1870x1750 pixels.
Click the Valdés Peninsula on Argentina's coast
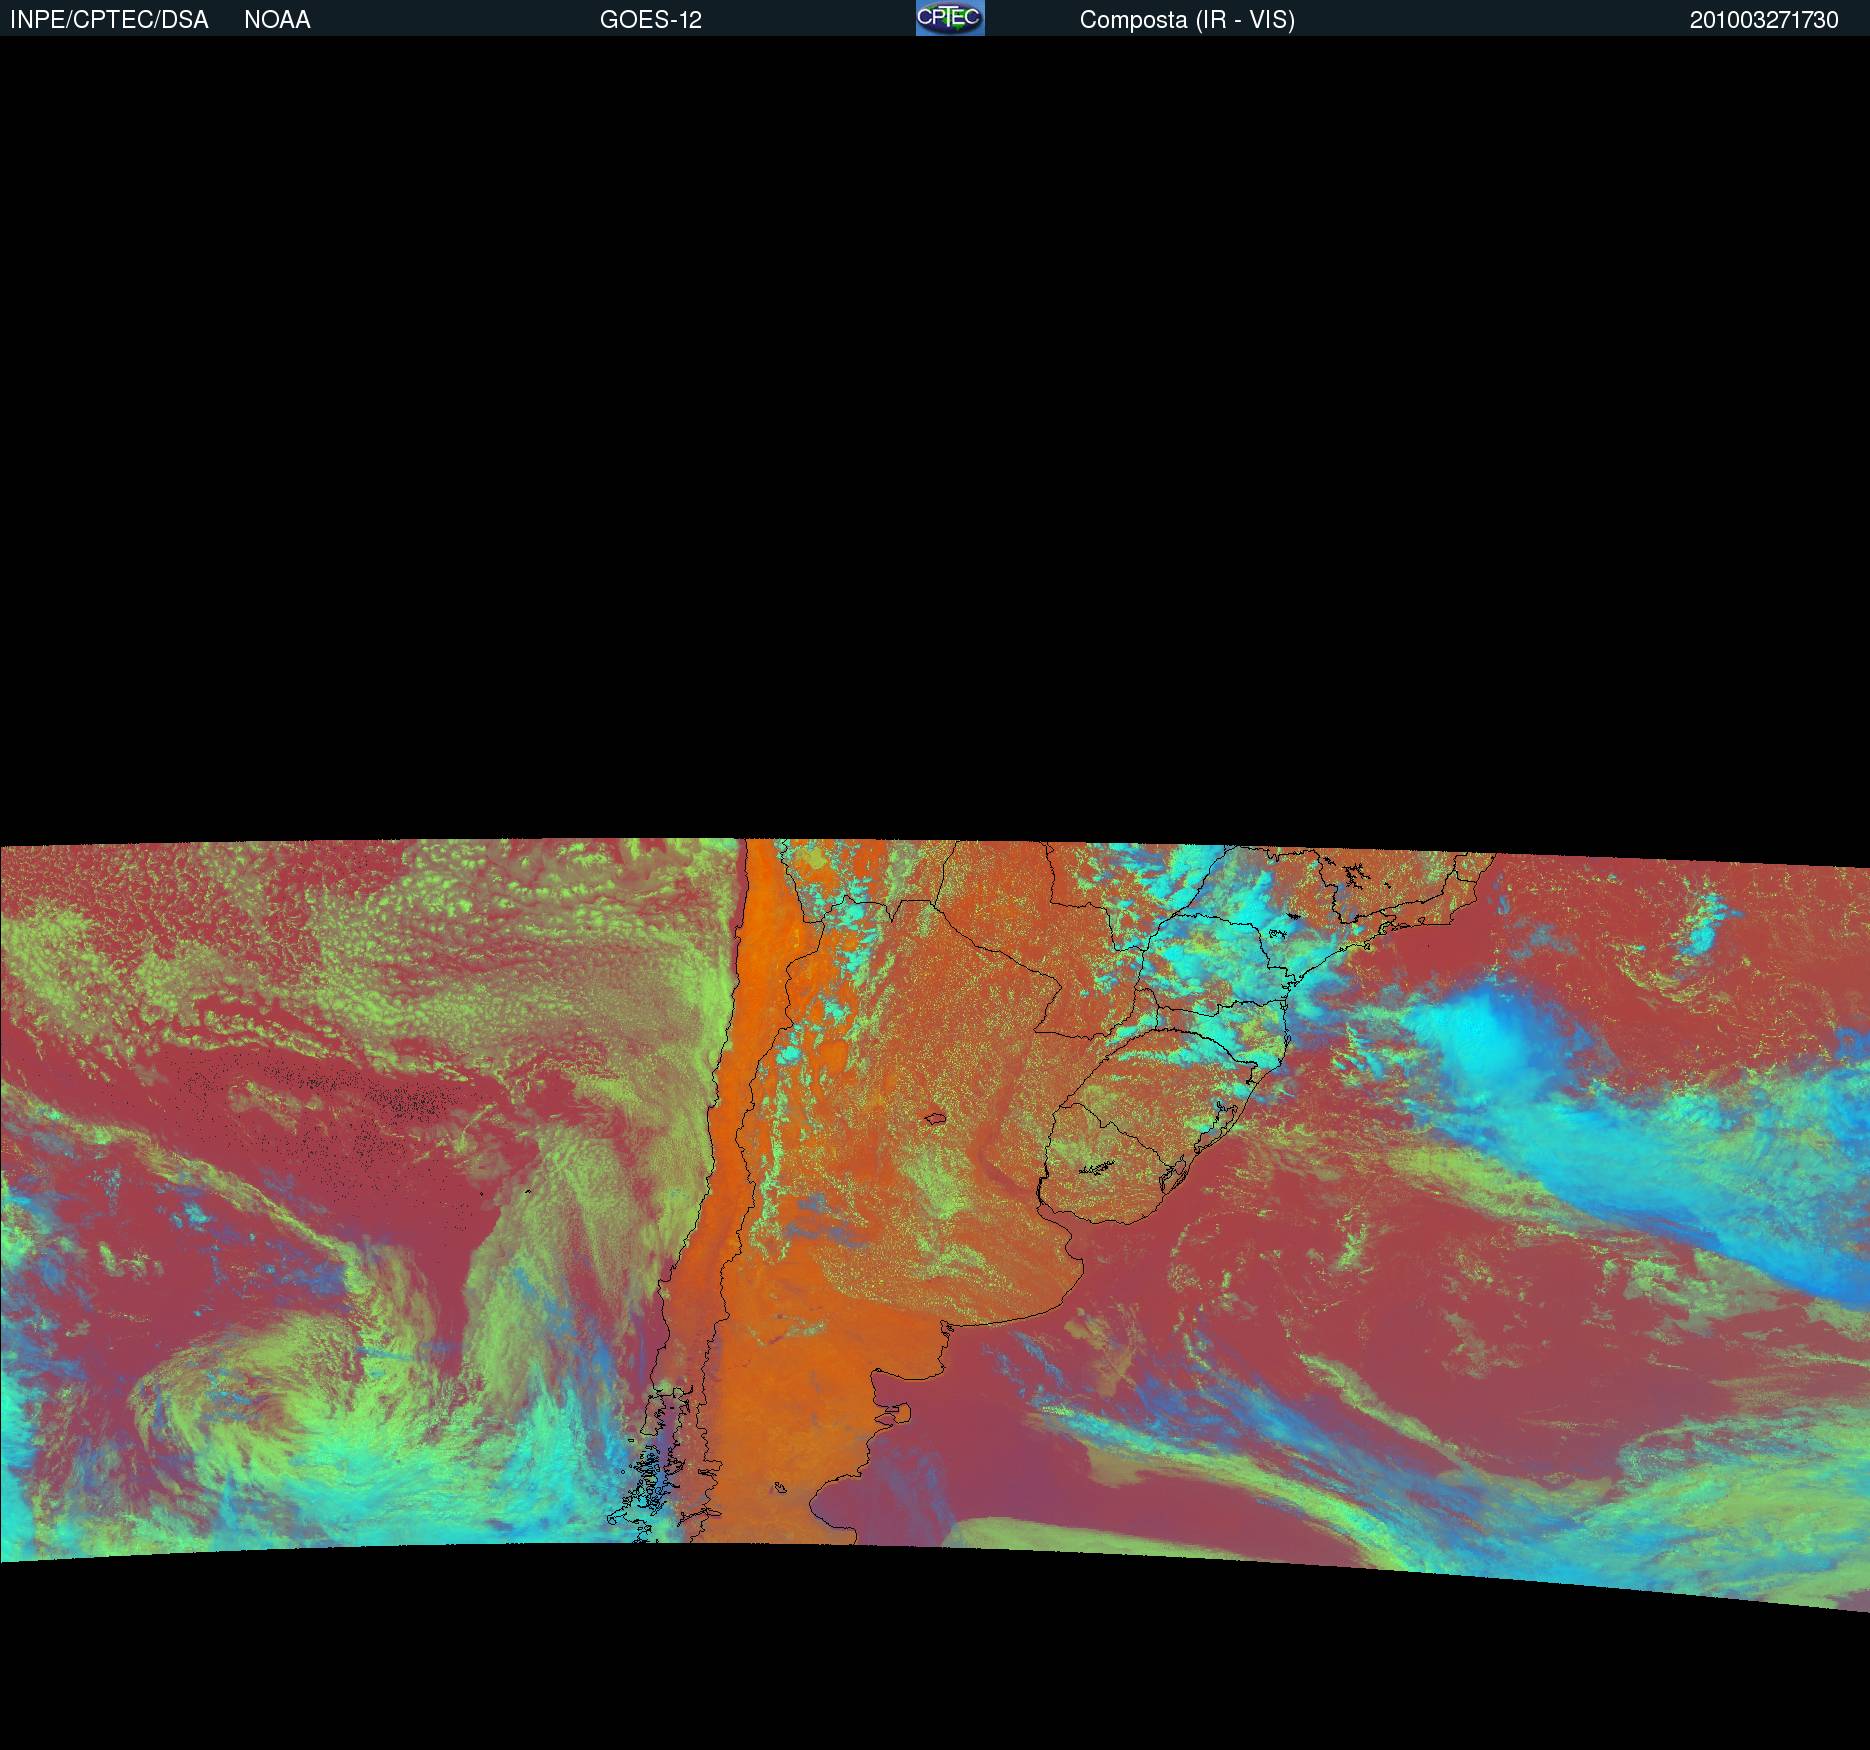tap(902, 1413)
